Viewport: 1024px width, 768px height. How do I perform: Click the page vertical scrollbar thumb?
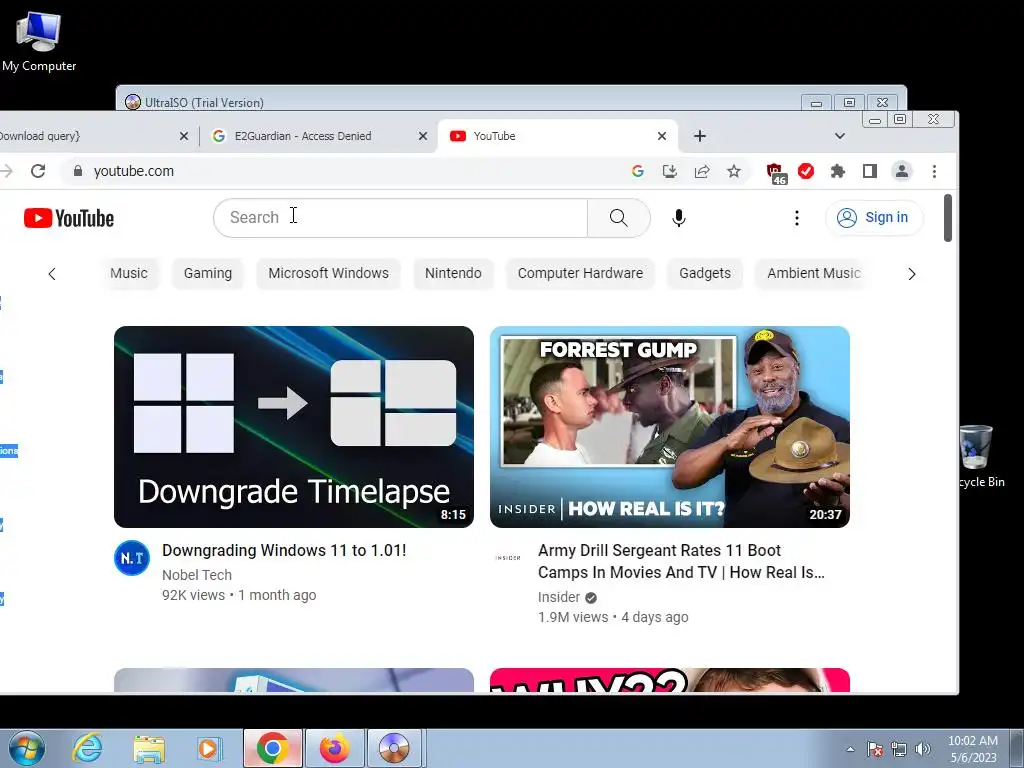click(948, 218)
